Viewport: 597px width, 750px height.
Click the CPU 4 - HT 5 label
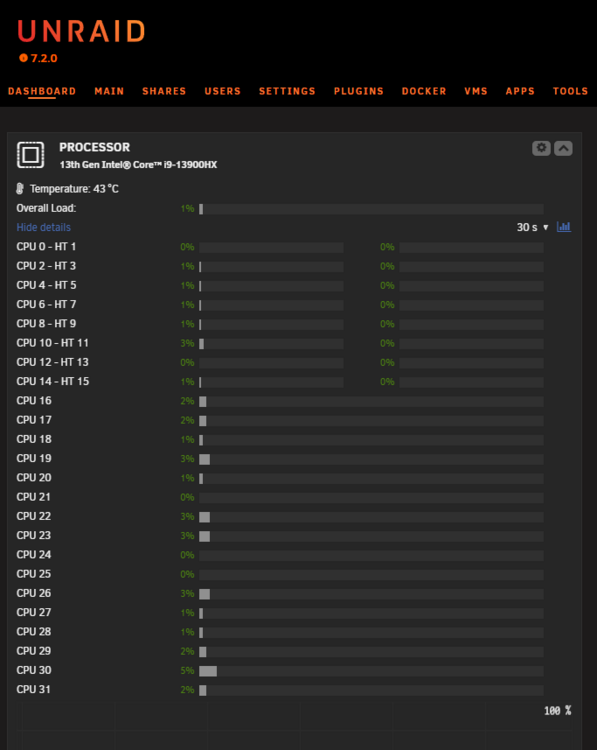pos(46,285)
